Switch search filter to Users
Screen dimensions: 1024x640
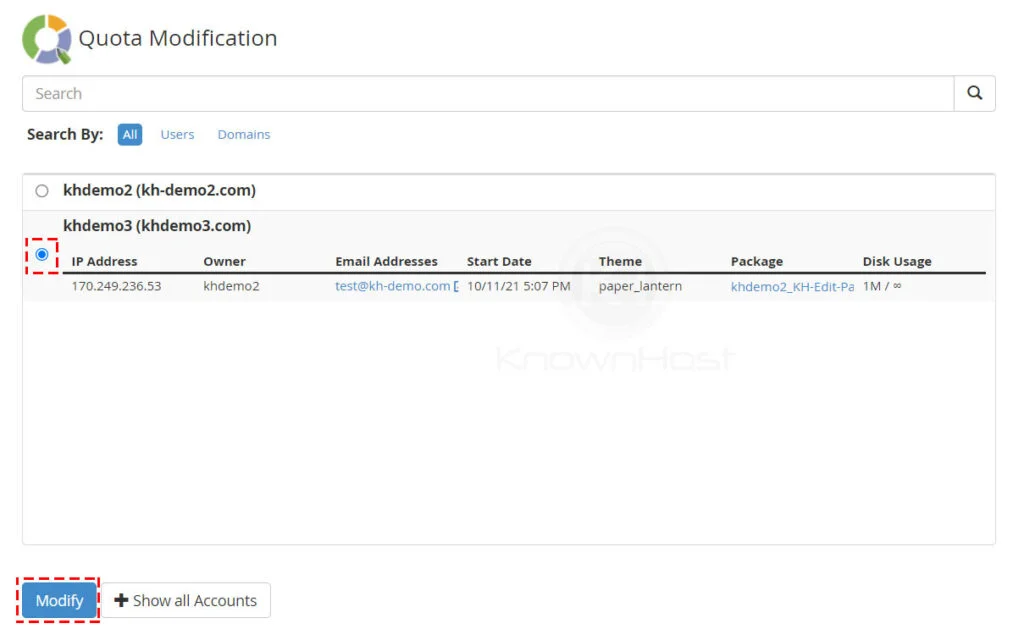tap(177, 135)
